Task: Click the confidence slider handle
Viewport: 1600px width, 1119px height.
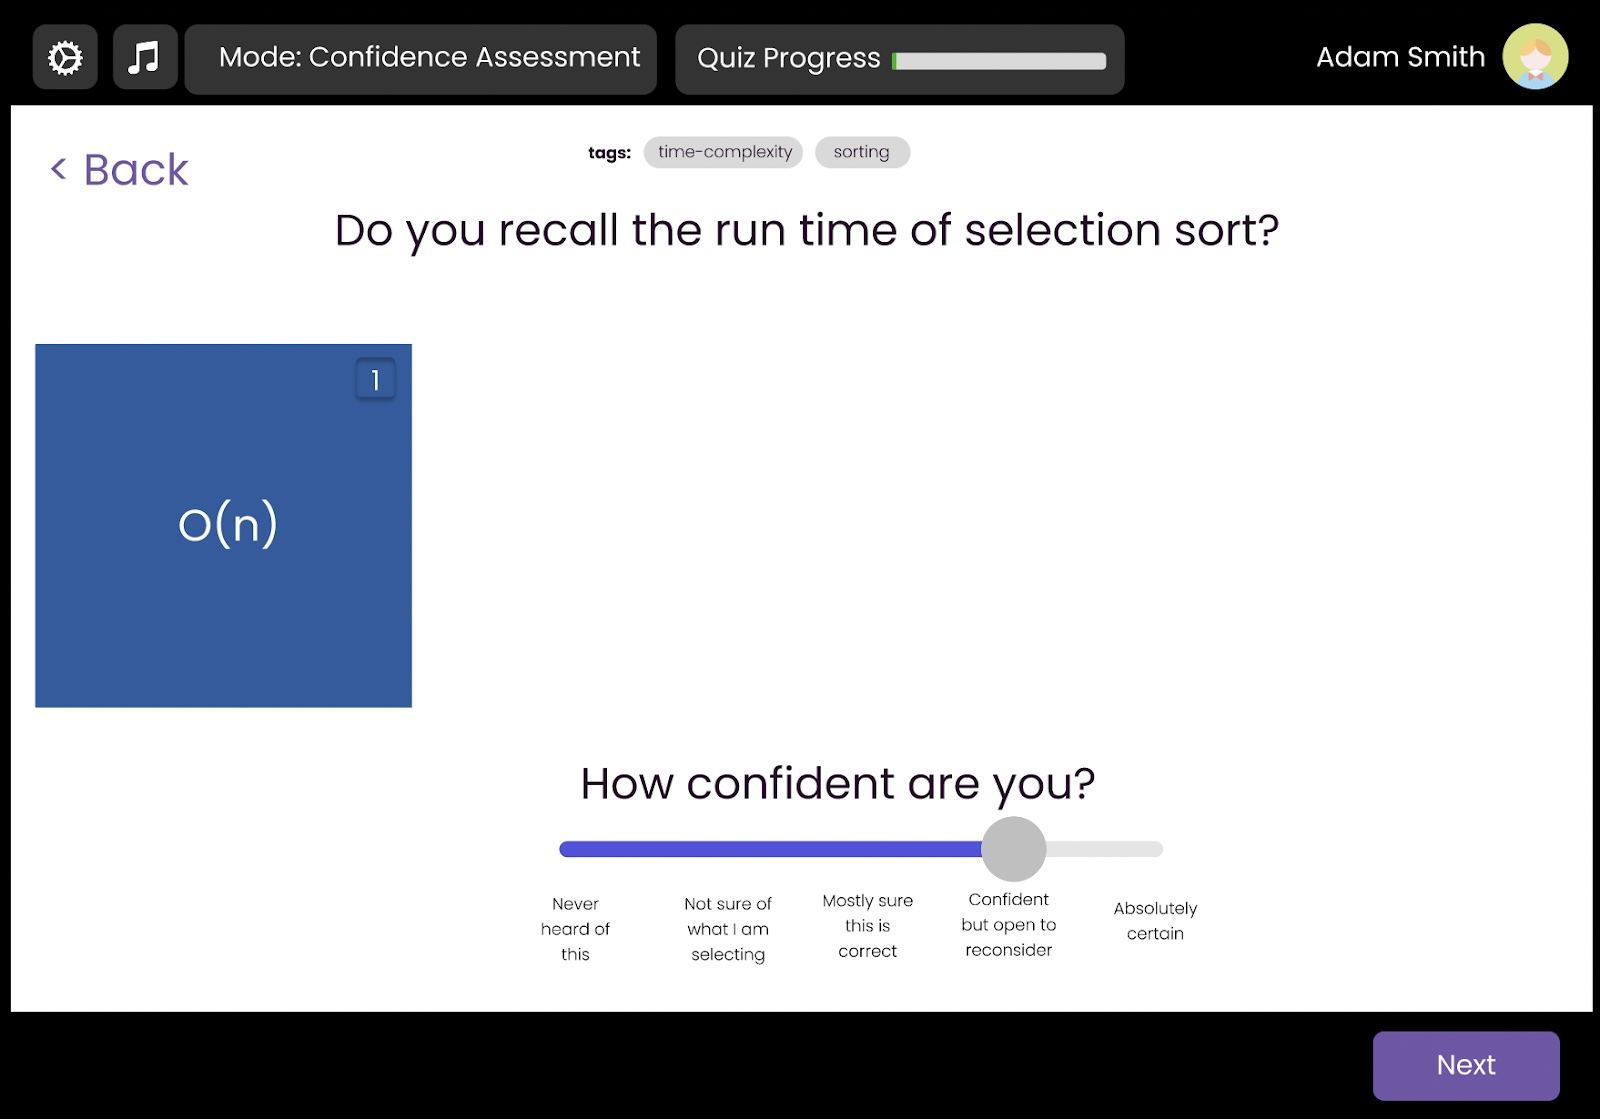Action: coord(1013,849)
